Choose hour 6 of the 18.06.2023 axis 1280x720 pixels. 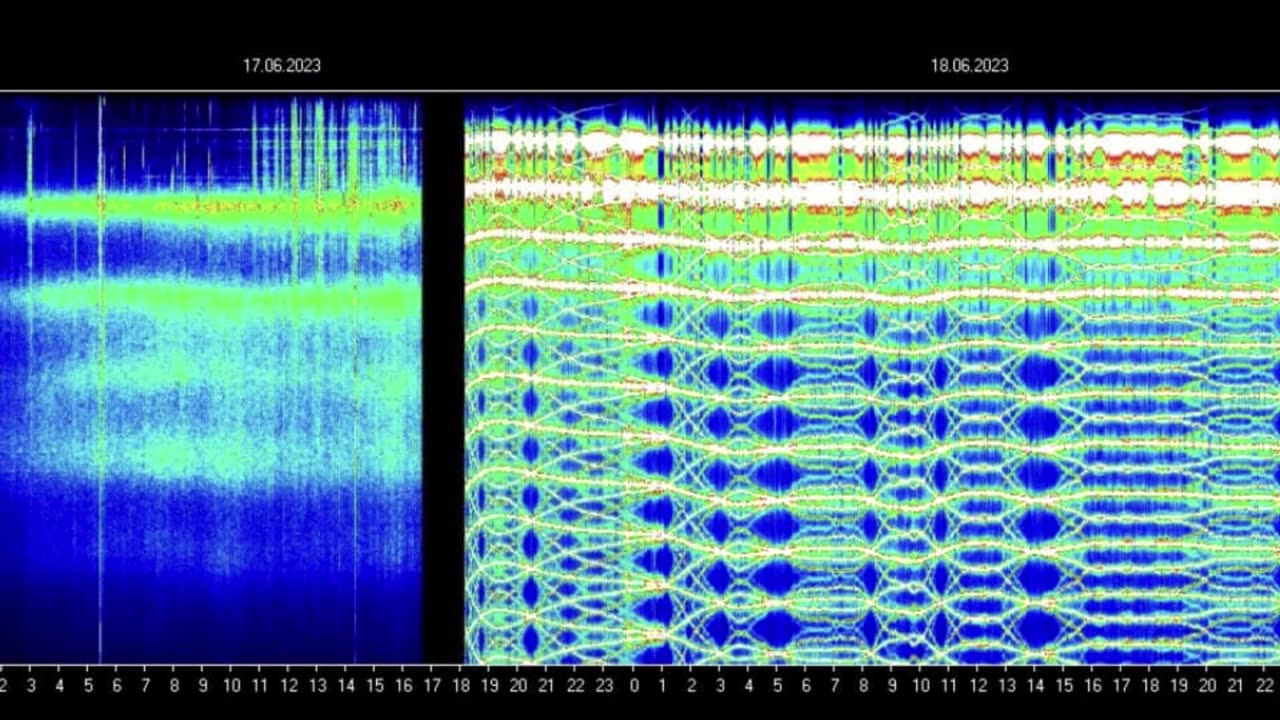806,686
